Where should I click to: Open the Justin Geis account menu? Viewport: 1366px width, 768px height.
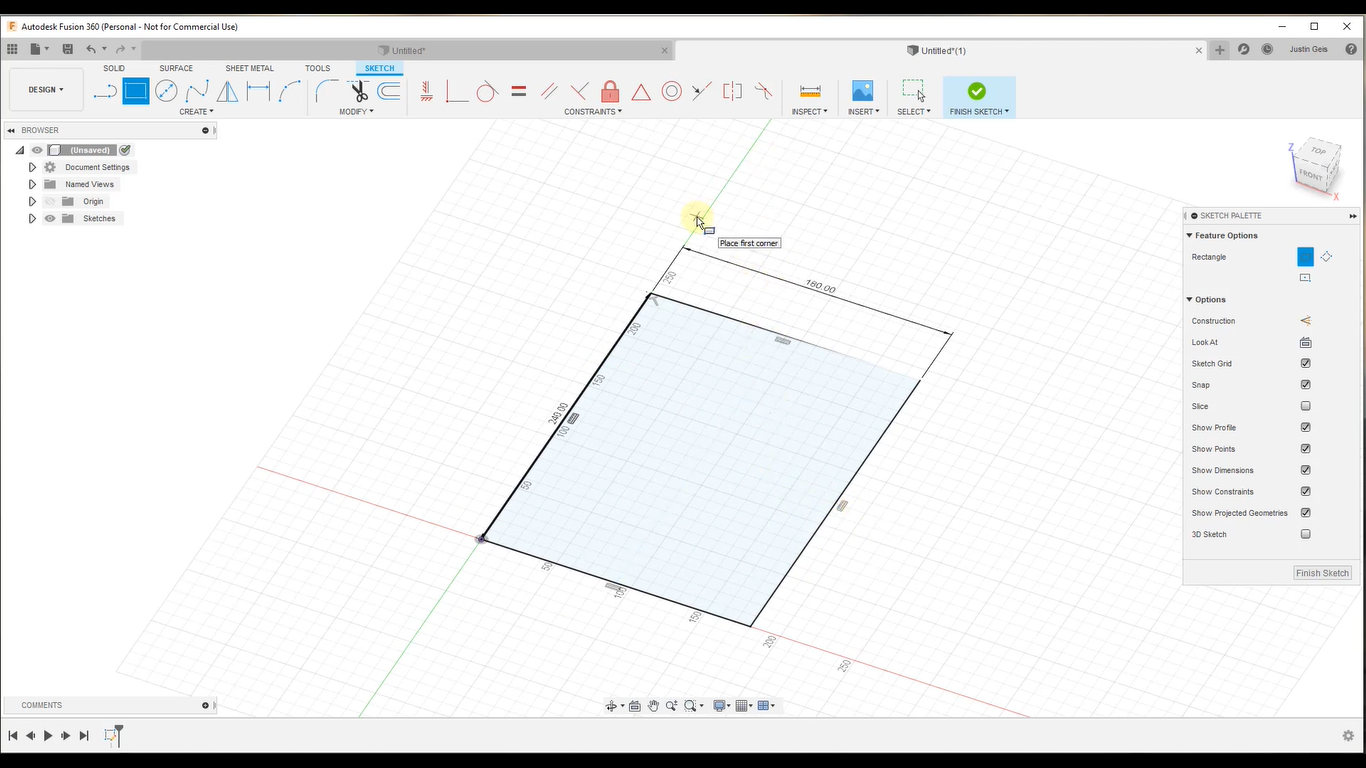click(x=1308, y=49)
